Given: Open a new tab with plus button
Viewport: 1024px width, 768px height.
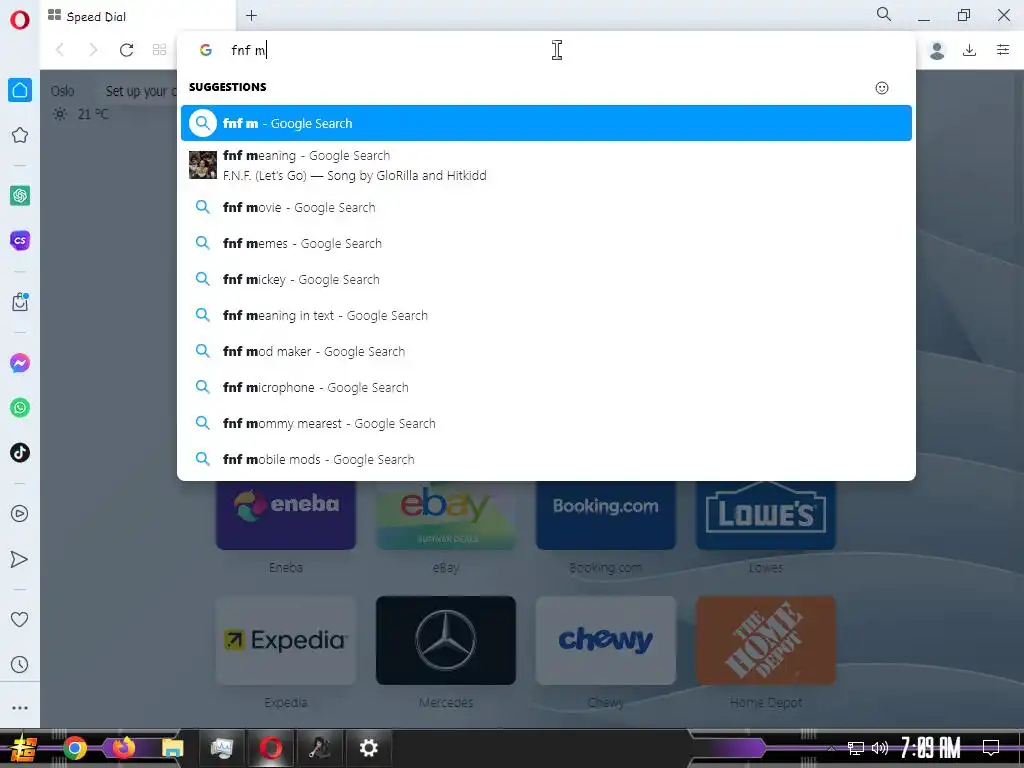Looking at the screenshot, I should click(x=251, y=16).
